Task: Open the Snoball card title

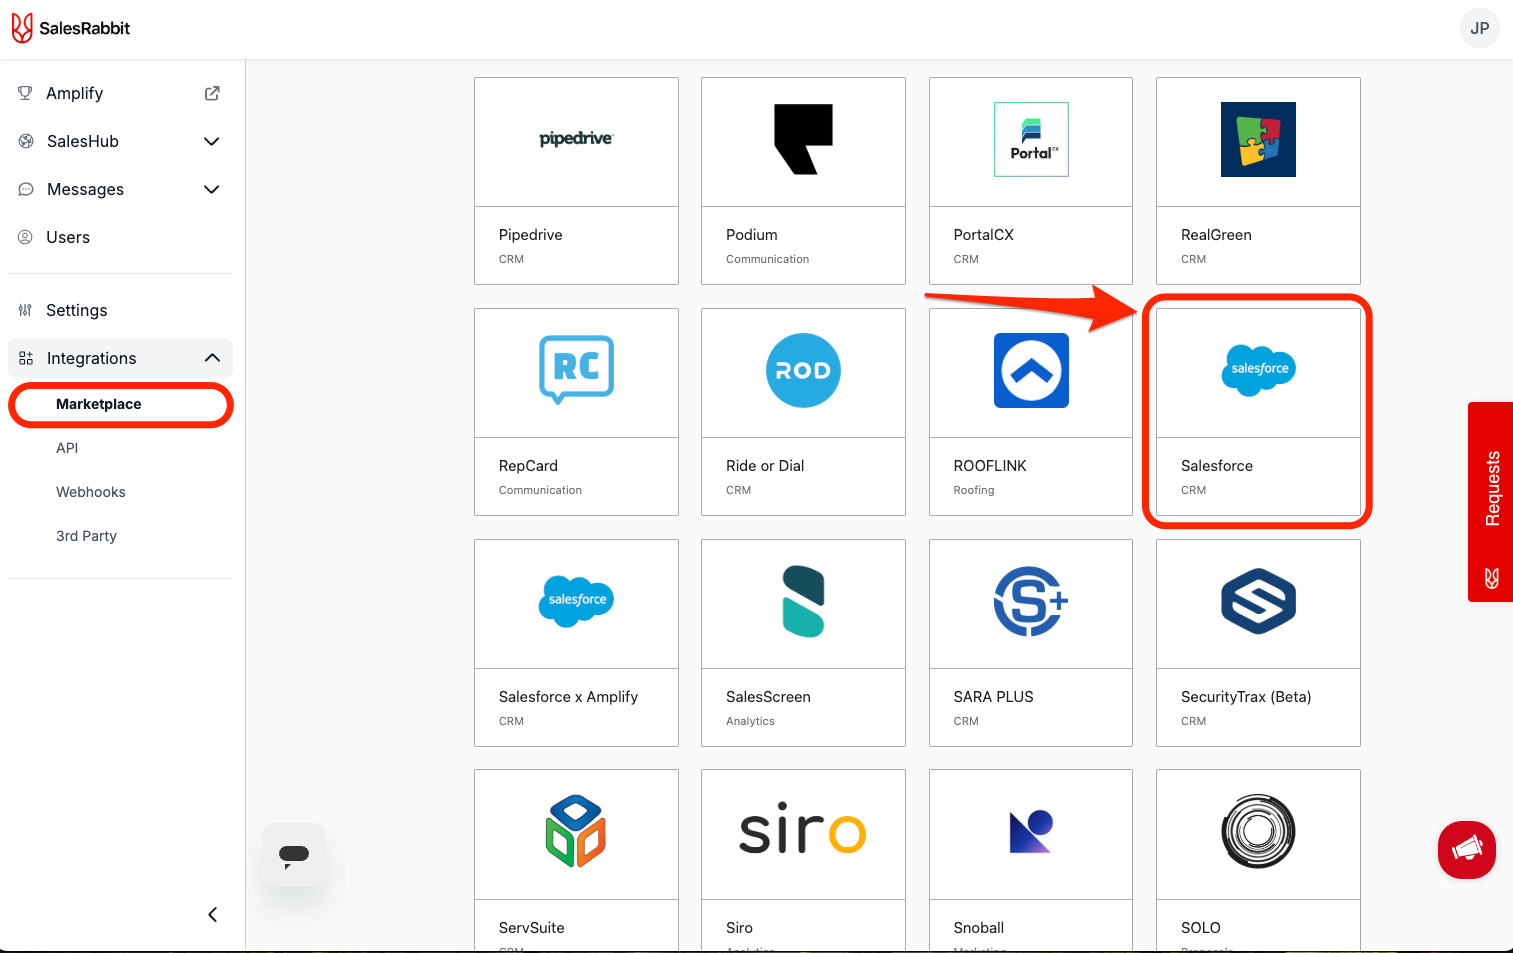Action: coord(979,928)
